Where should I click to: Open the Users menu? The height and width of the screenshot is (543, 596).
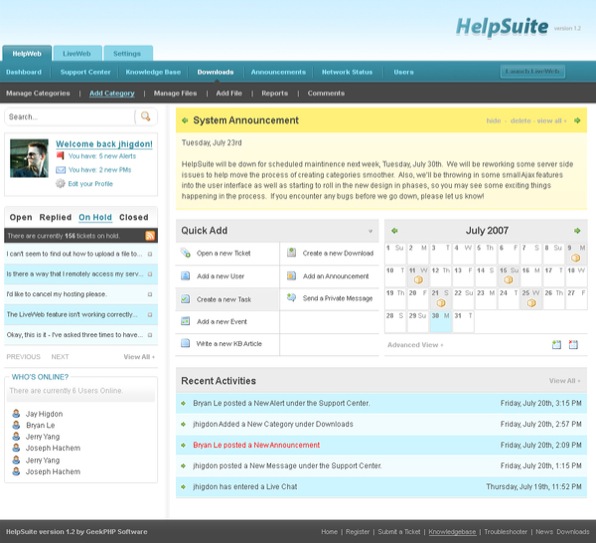click(x=403, y=72)
